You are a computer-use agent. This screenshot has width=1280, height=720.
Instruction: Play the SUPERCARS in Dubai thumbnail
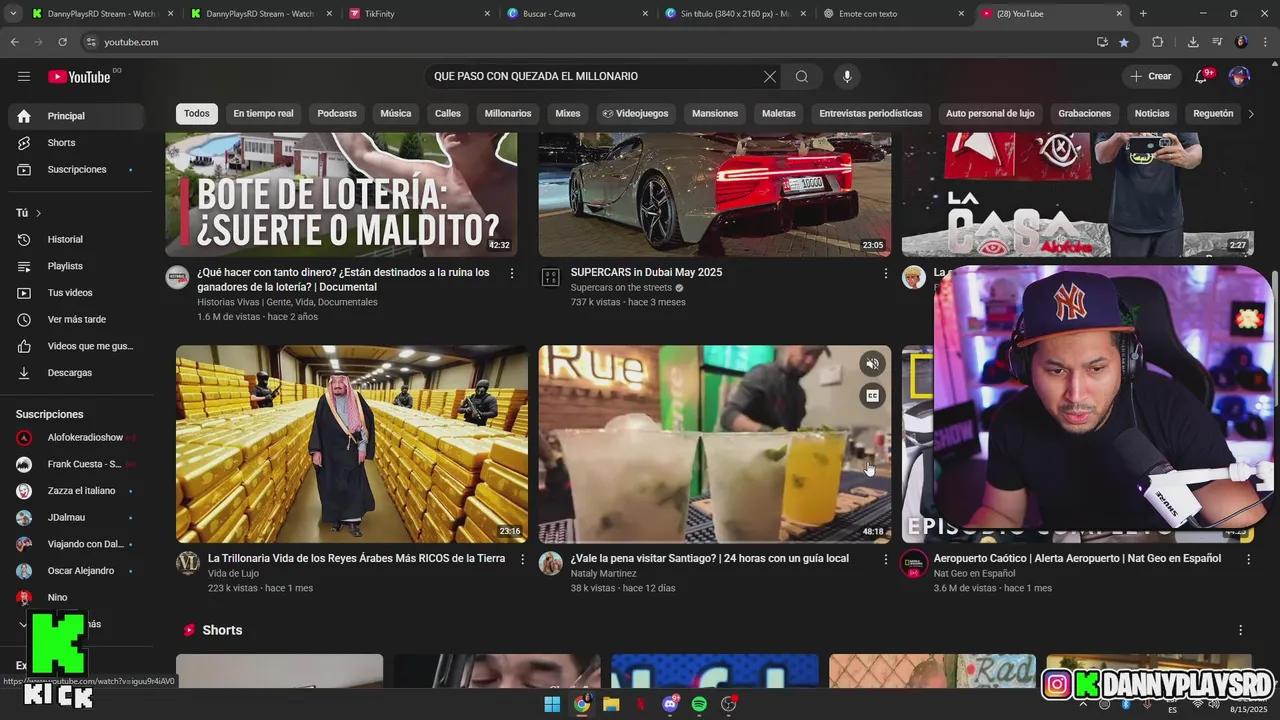point(715,195)
